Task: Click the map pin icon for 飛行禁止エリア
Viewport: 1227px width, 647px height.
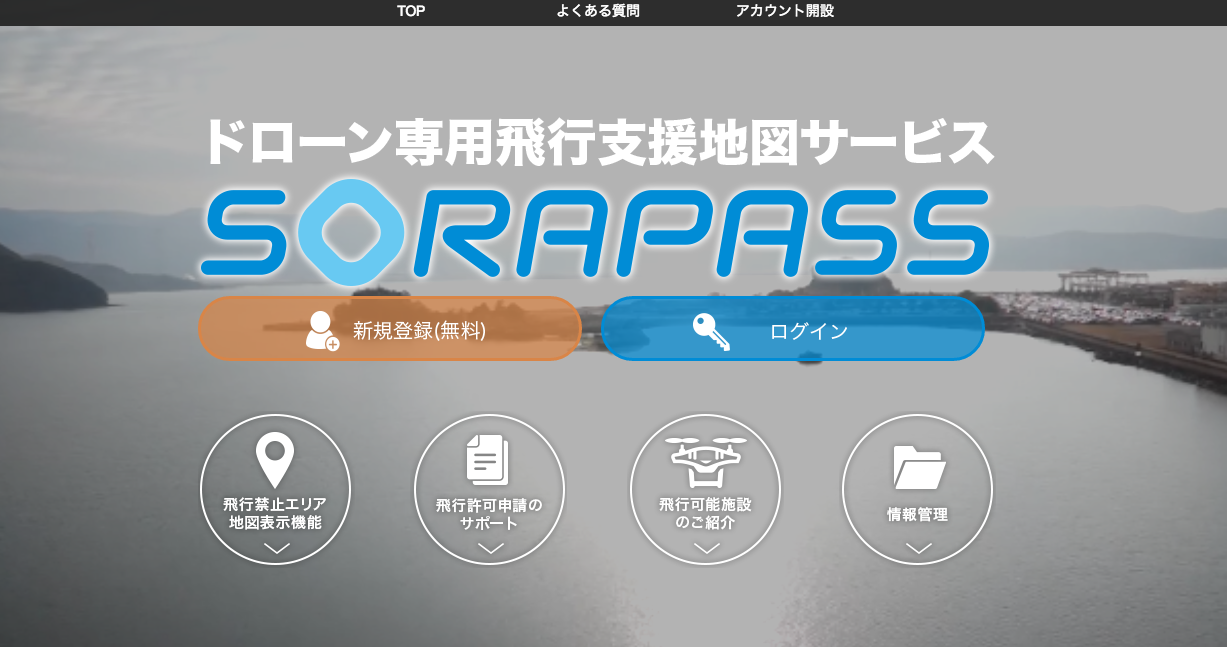Action: click(275, 461)
